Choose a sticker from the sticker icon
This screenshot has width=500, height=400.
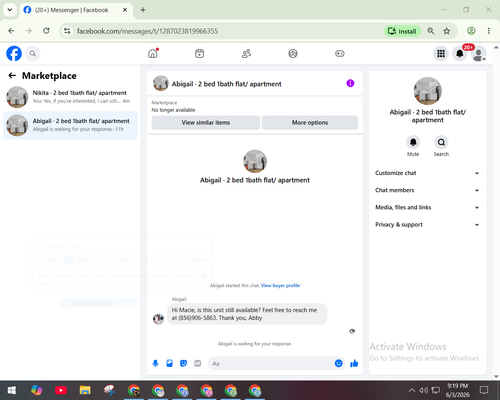point(183,363)
